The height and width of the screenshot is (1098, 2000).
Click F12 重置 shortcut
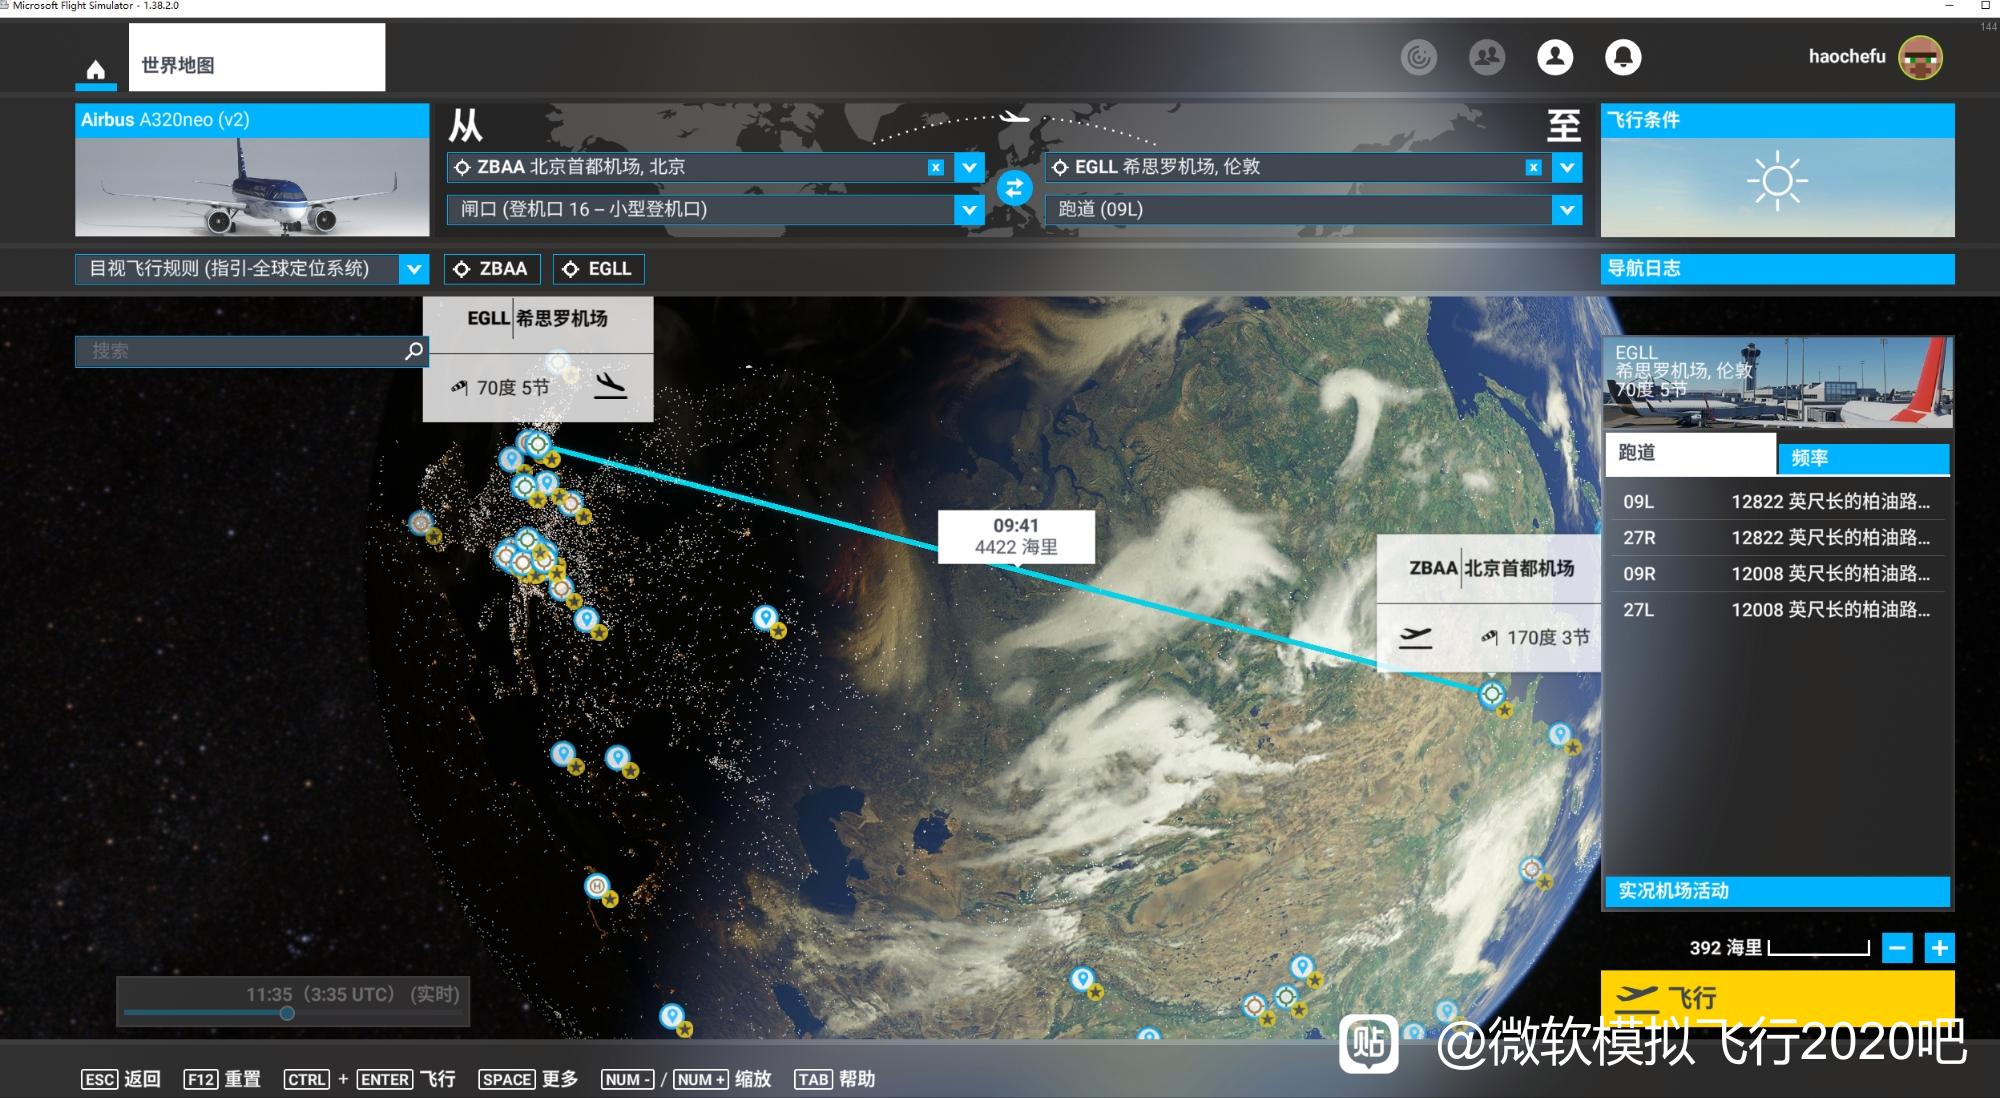coord(222,1079)
